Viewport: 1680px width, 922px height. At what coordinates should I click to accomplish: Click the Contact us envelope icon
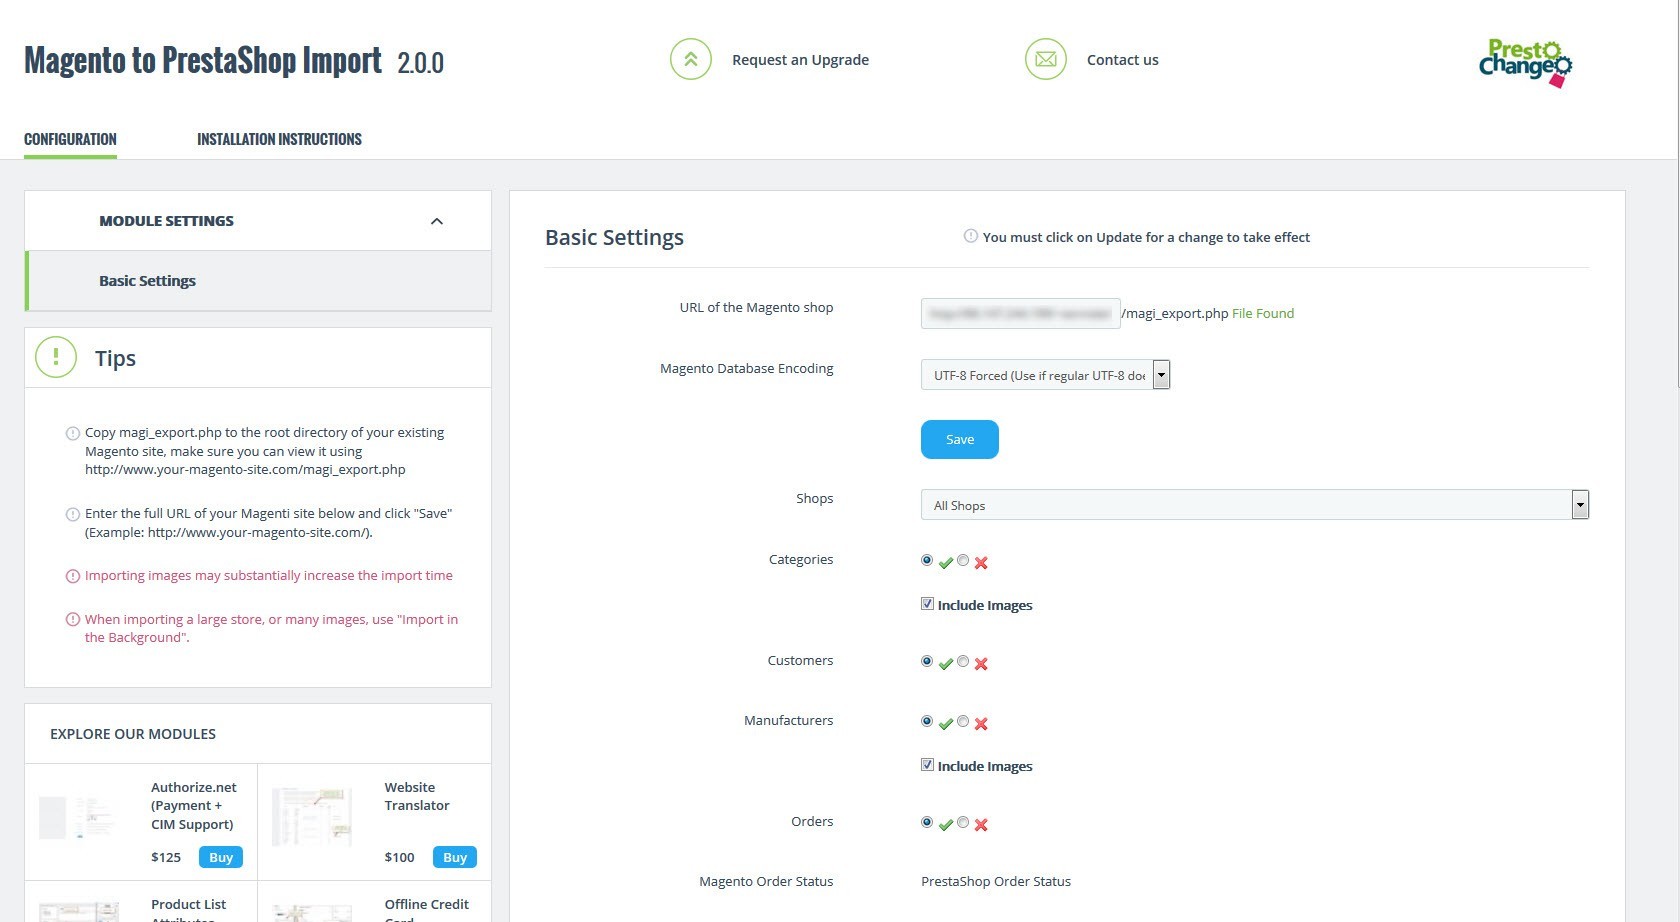coord(1046,59)
